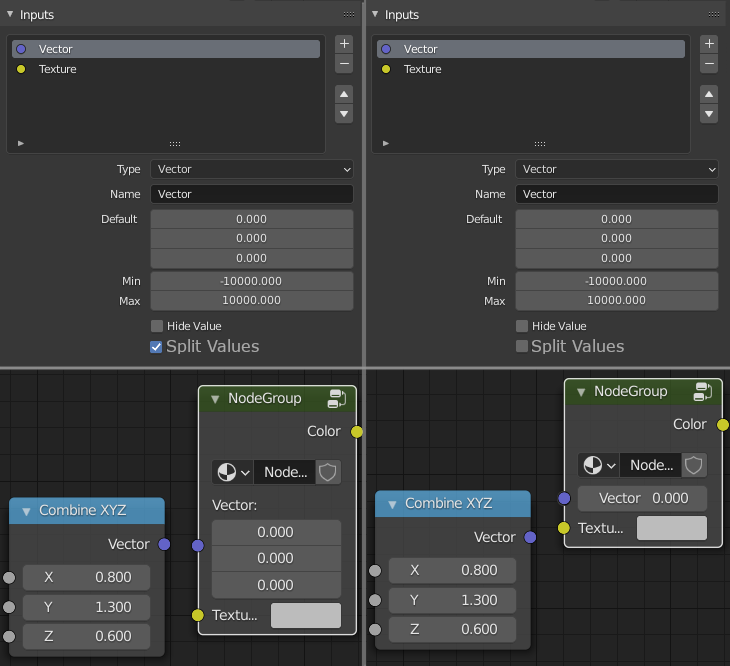
Task: Select Vector input in left list
Action: (x=166, y=49)
